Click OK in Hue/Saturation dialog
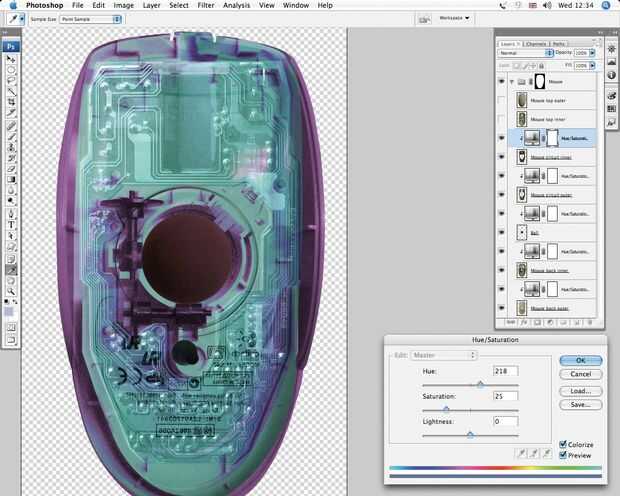This screenshot has height=496, width=620. coord(580,360)
